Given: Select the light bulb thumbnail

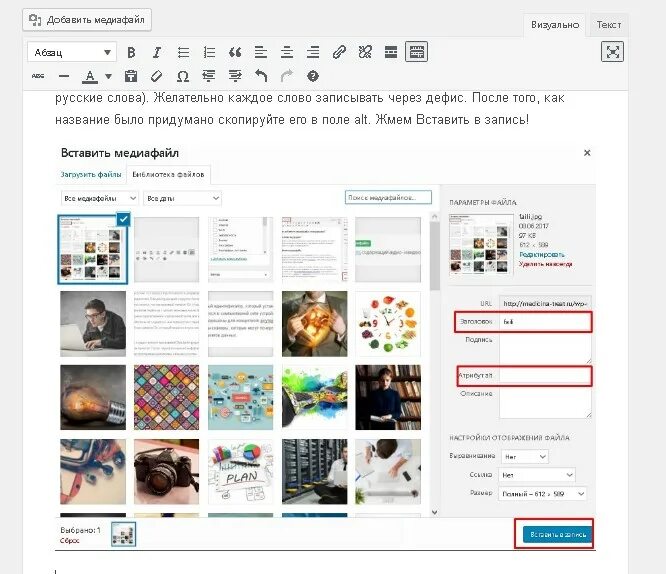Looking at the screenshot, I should [x=93, y=397].
